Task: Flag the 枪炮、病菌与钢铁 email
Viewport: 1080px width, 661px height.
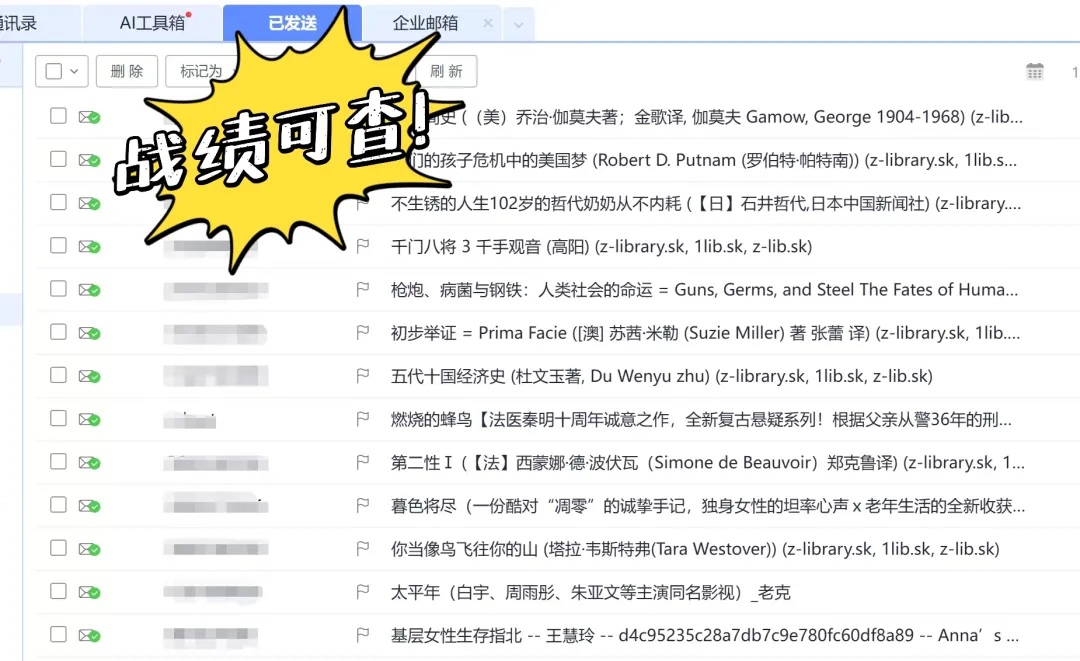Action: point(363,289)
